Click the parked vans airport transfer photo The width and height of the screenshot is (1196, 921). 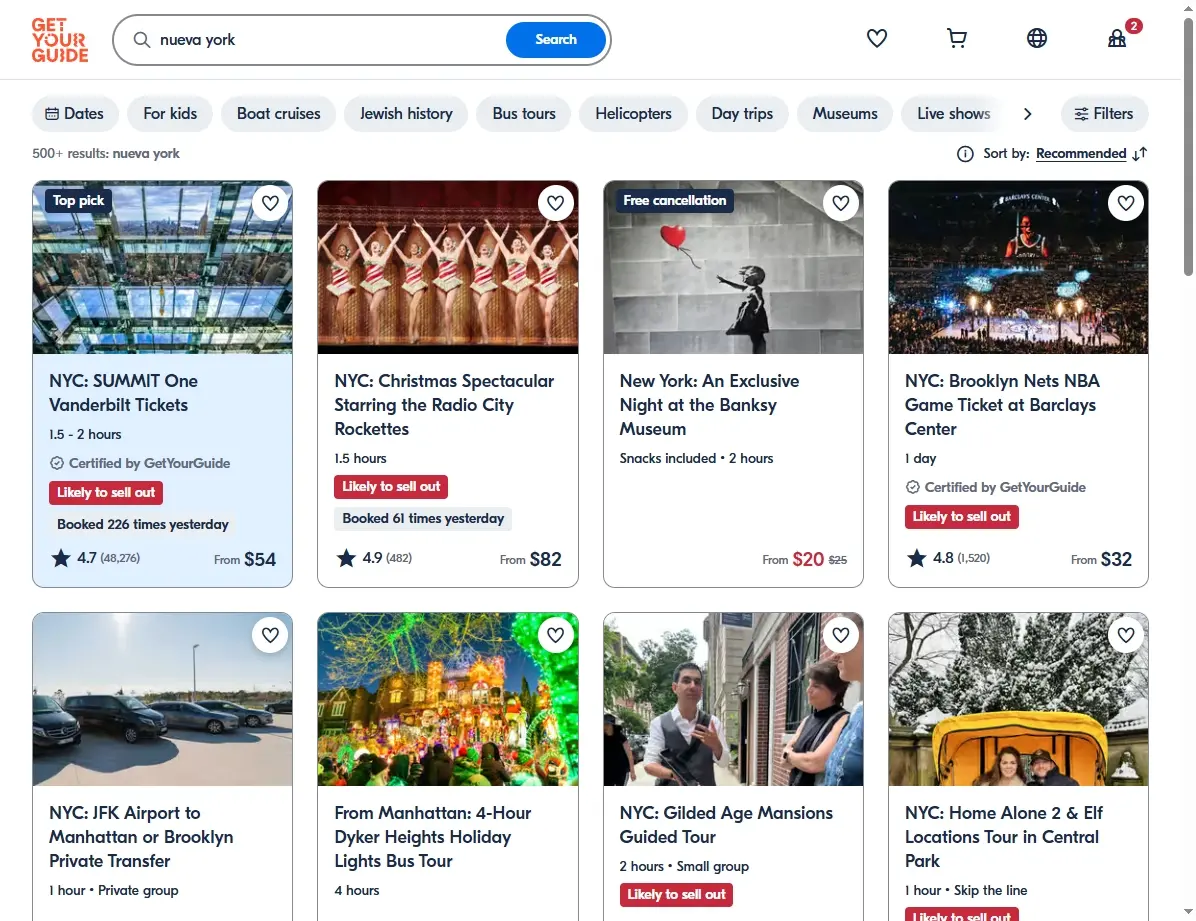click(x=162, y=699)
